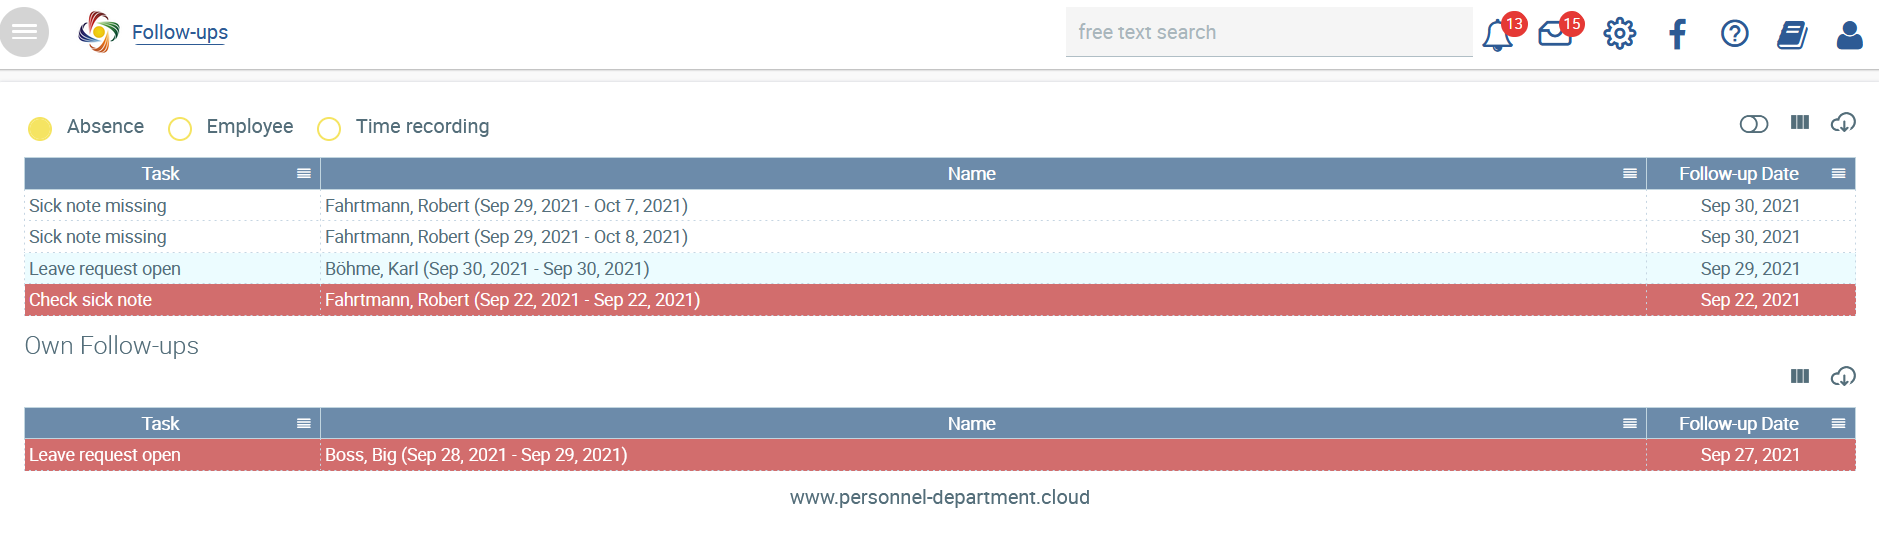Open the hamburger main menu
This screenshot has width=1879, height=545.
pyautogui.click(x=24, y=32)
